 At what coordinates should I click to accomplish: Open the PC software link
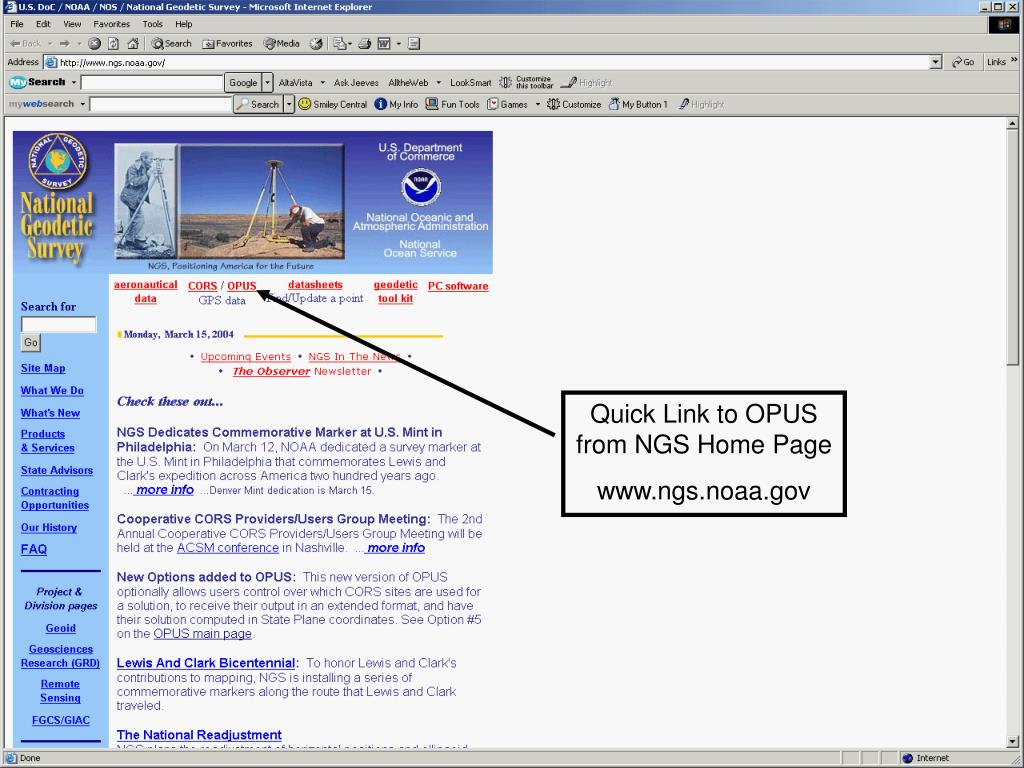click(458, 286)
